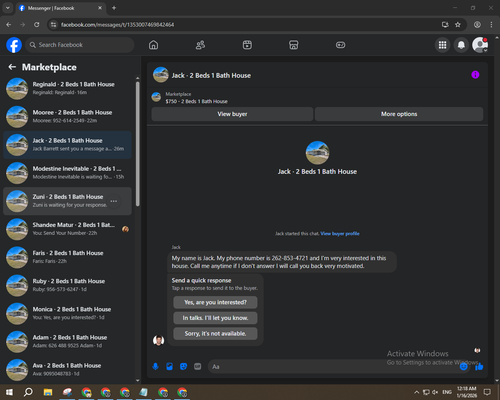Open Monica 2 Beds 1 Bath conversation
Viewport: 500px width, 400px height.
tap(68, 313)
